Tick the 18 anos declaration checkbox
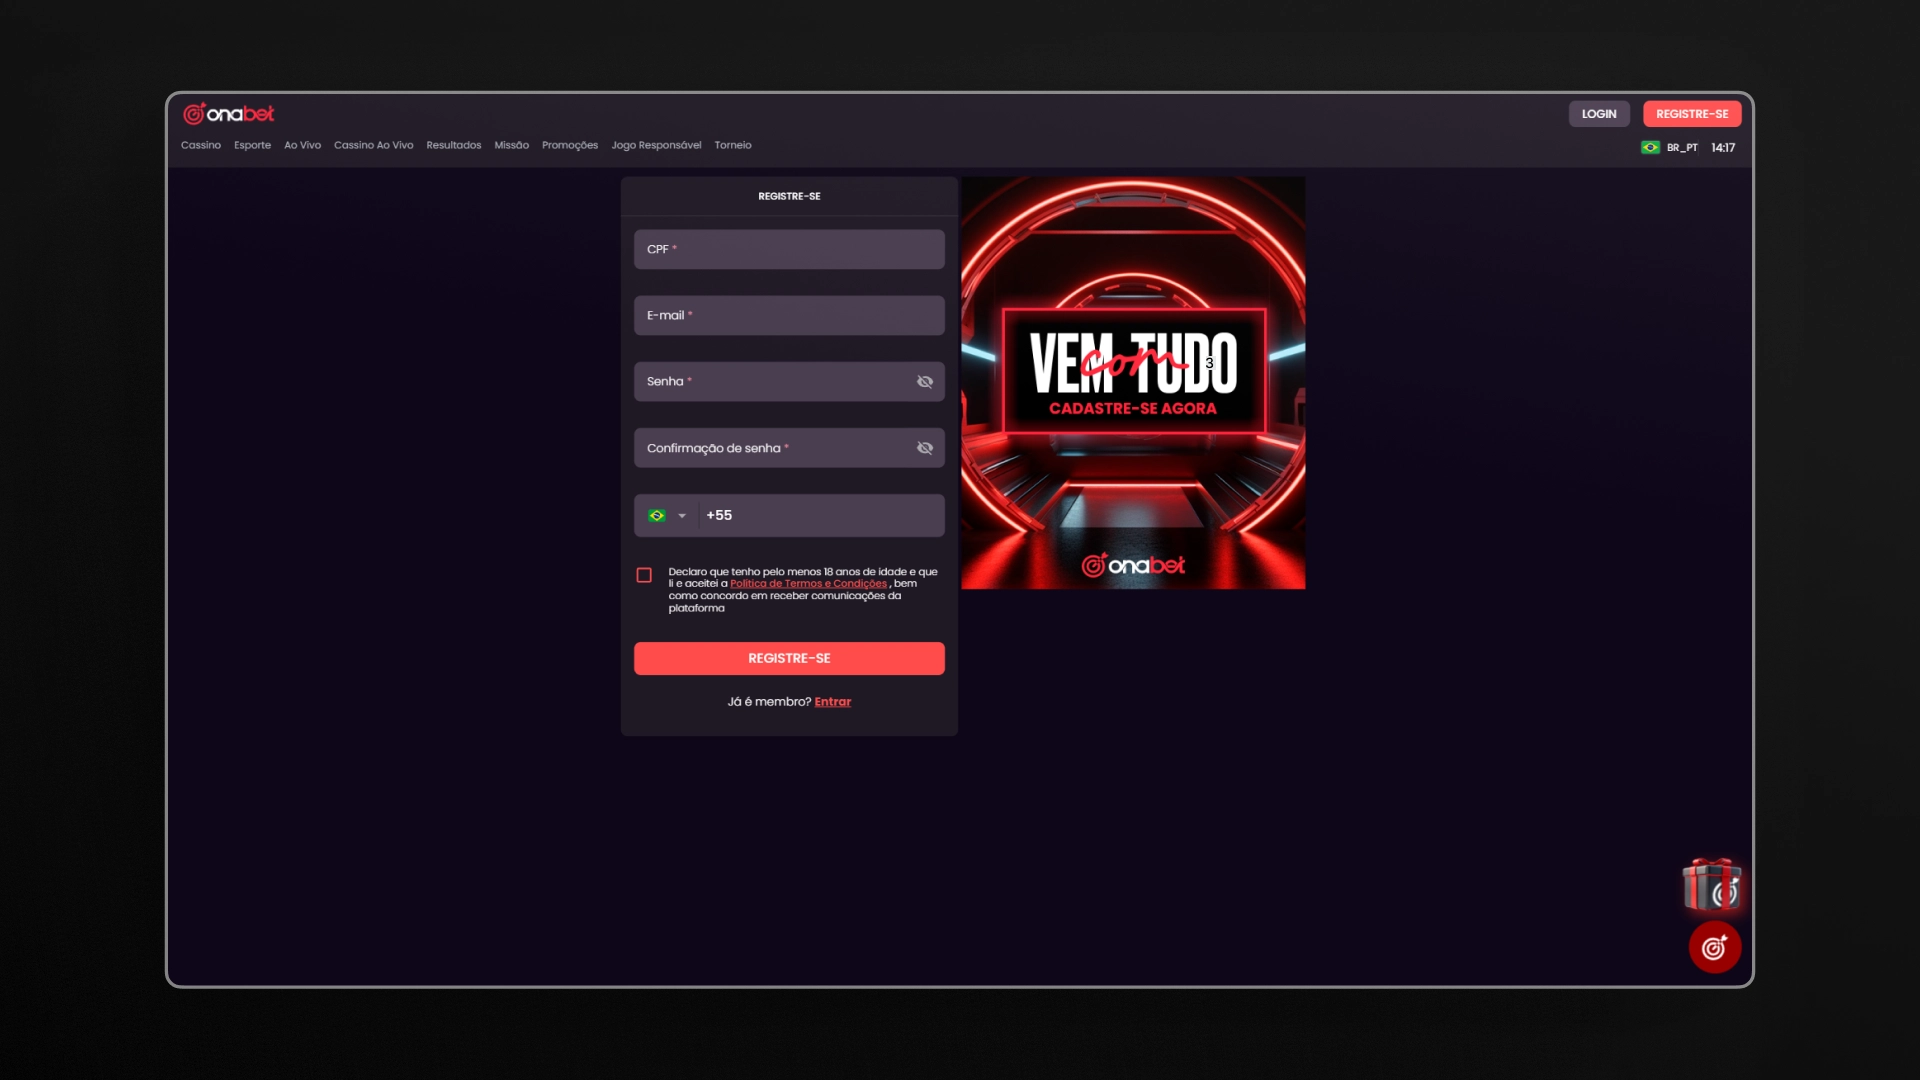 point(644,575)
